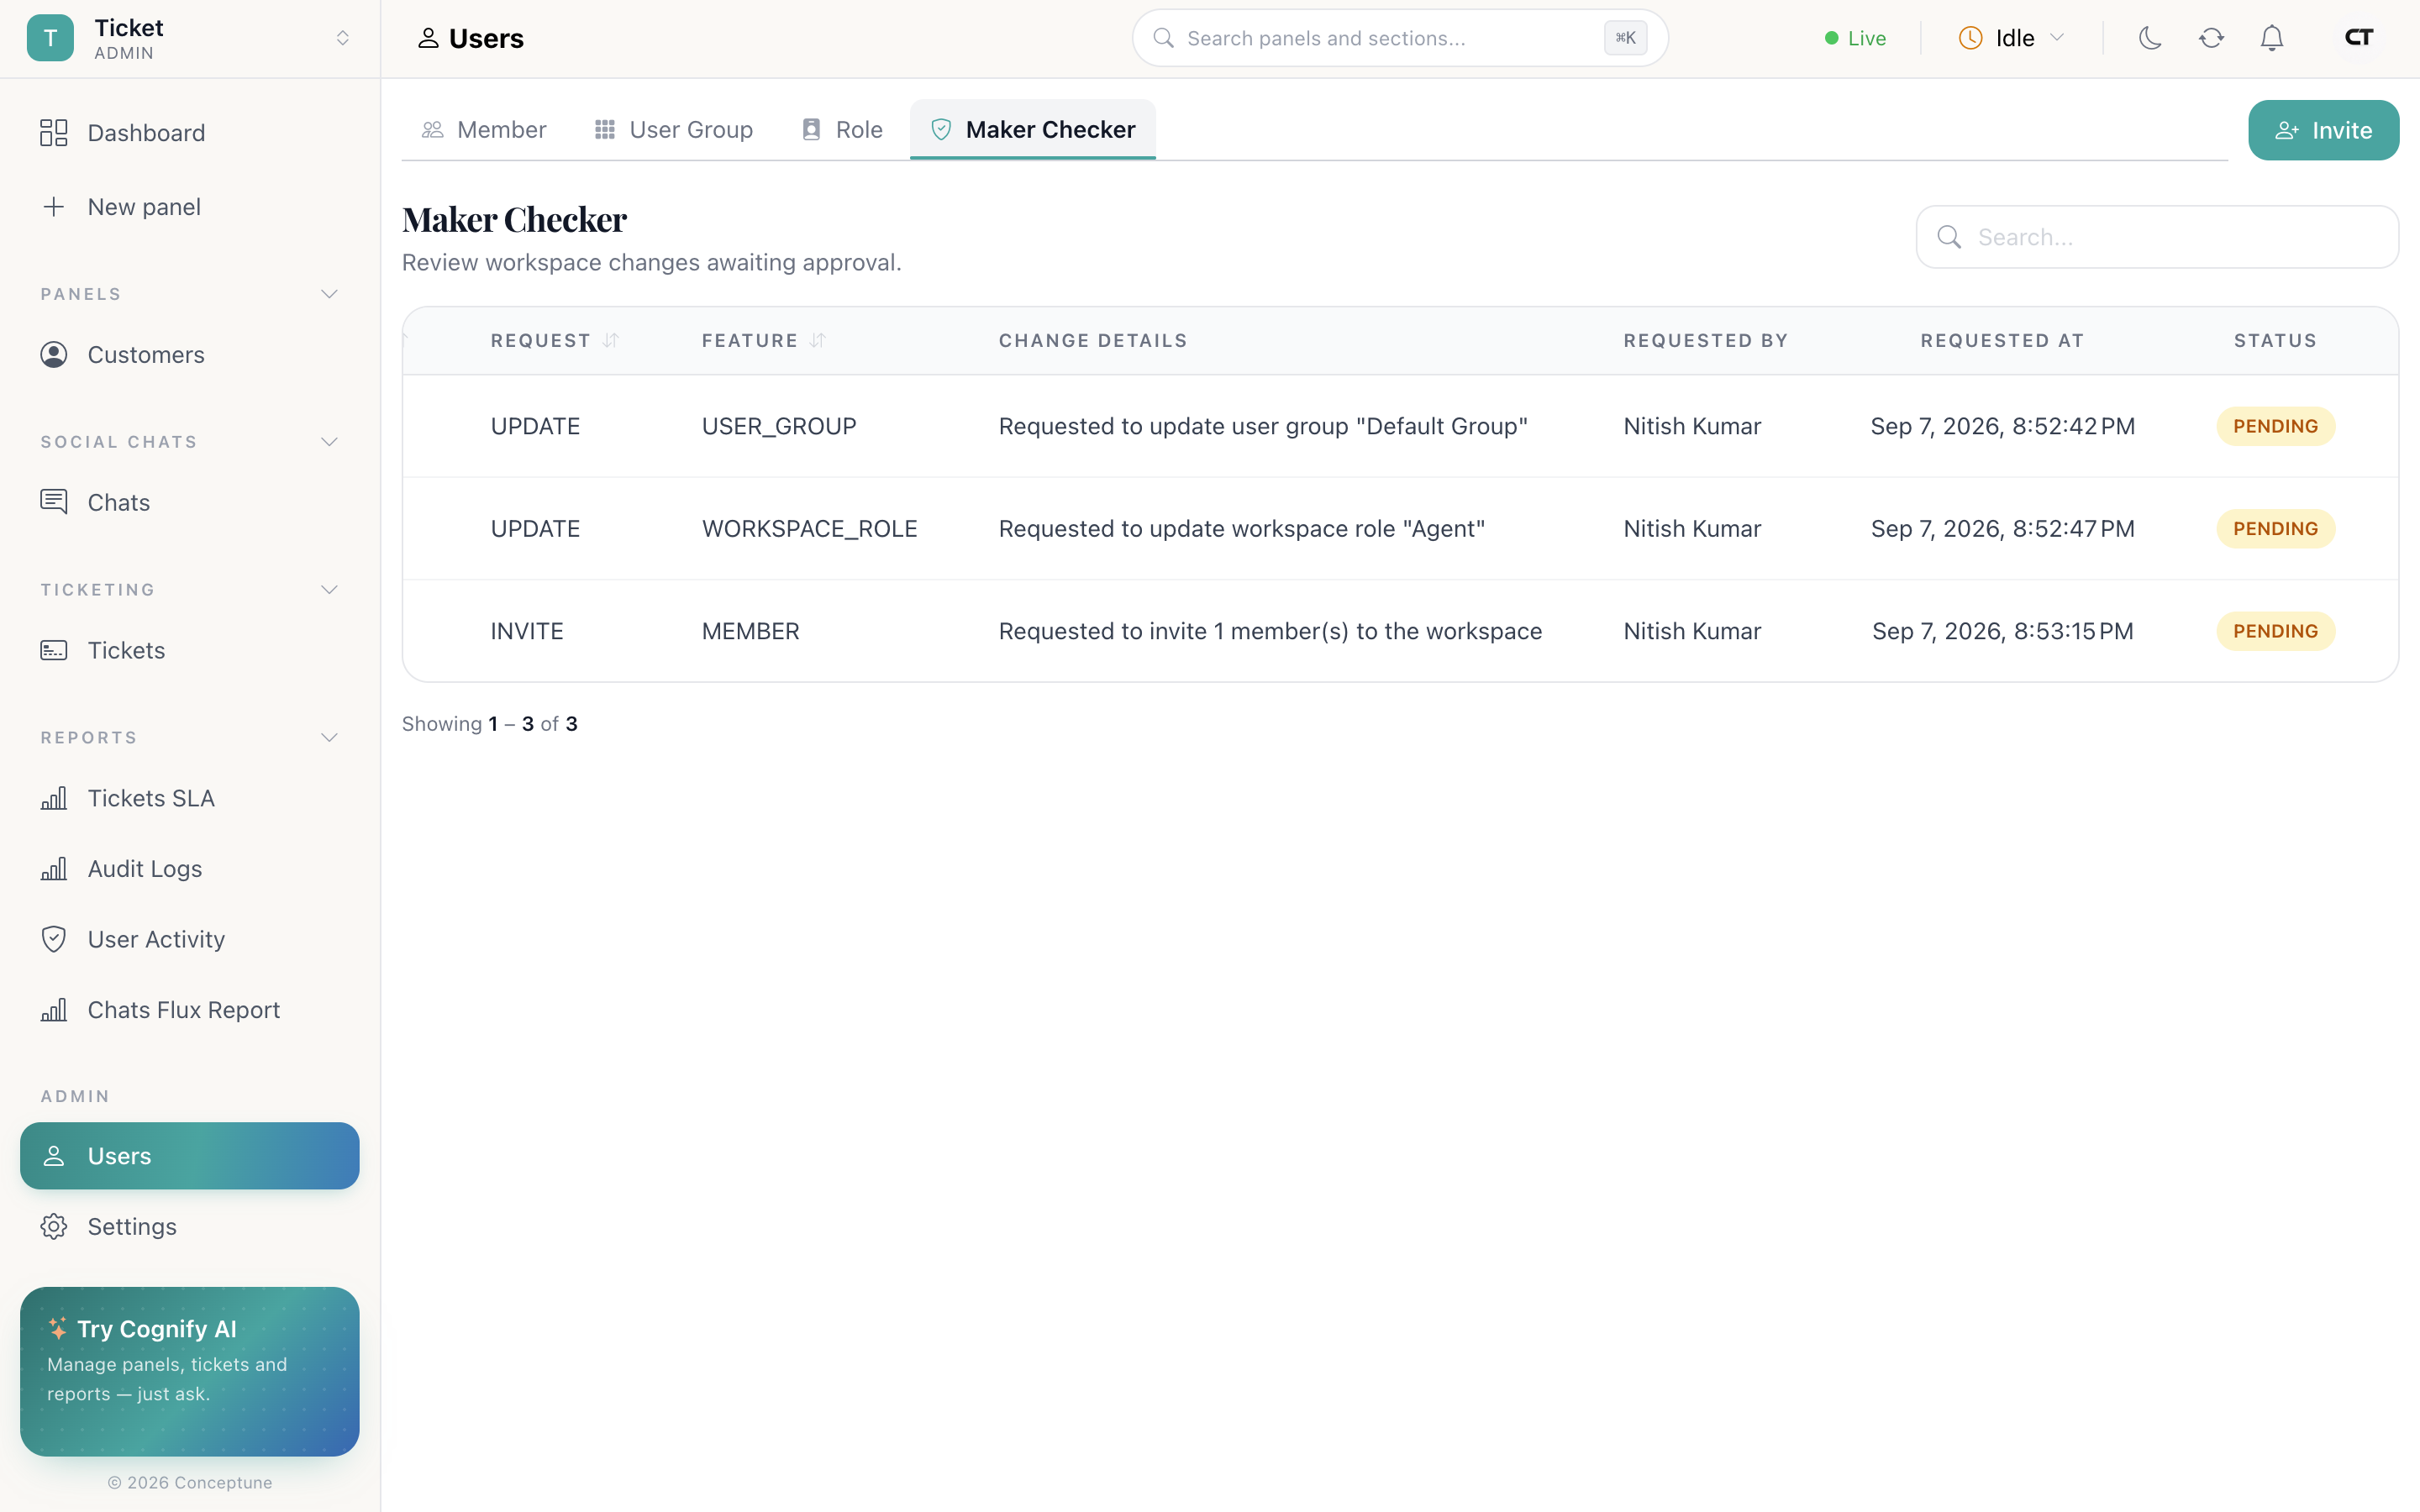Collapse the Reports section chevron
Viewport: 2420px width, 1512px height.
[329, 738]
